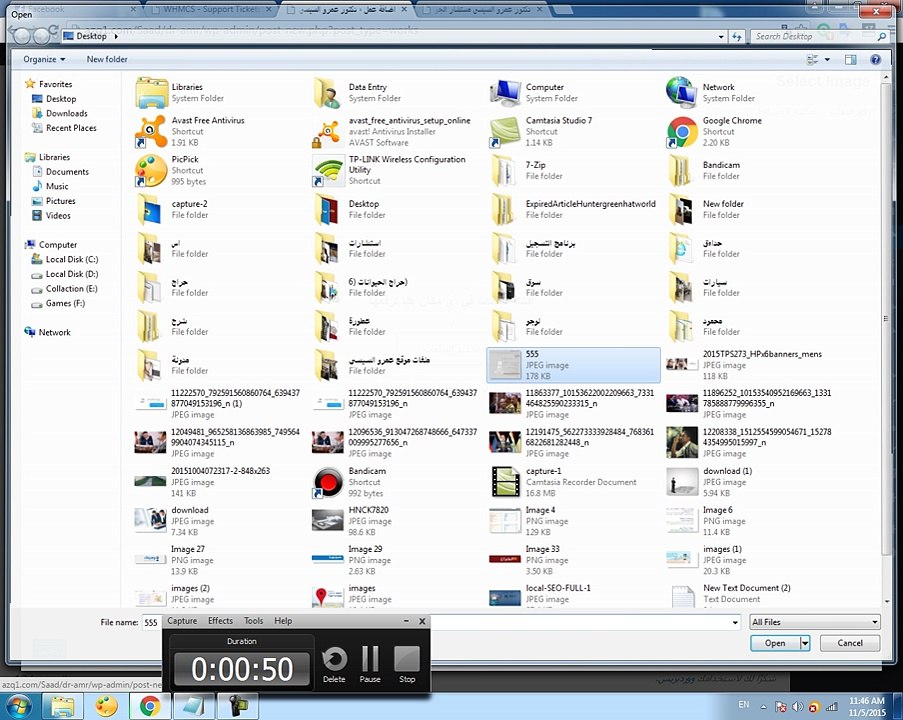Viewport: 903px width, 720px height.
Task: Stop the Camtasia recording
Action: coord(407,664)
